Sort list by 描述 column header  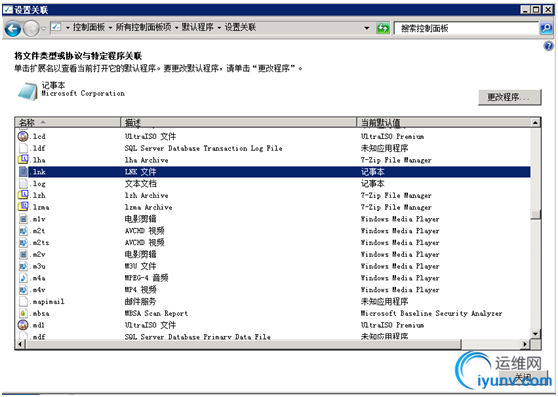pyautogui.click(x=238, y=123)
